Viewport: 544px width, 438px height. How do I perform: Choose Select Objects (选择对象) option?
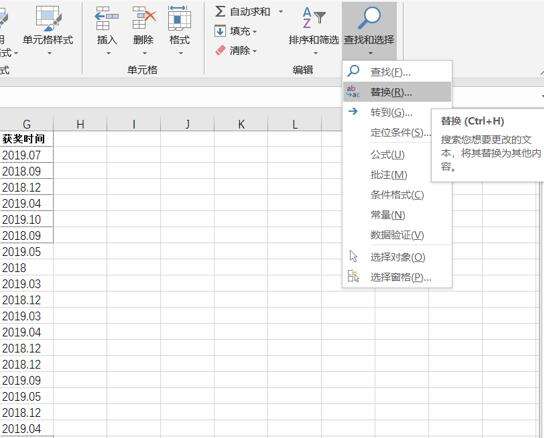point(397,257)
